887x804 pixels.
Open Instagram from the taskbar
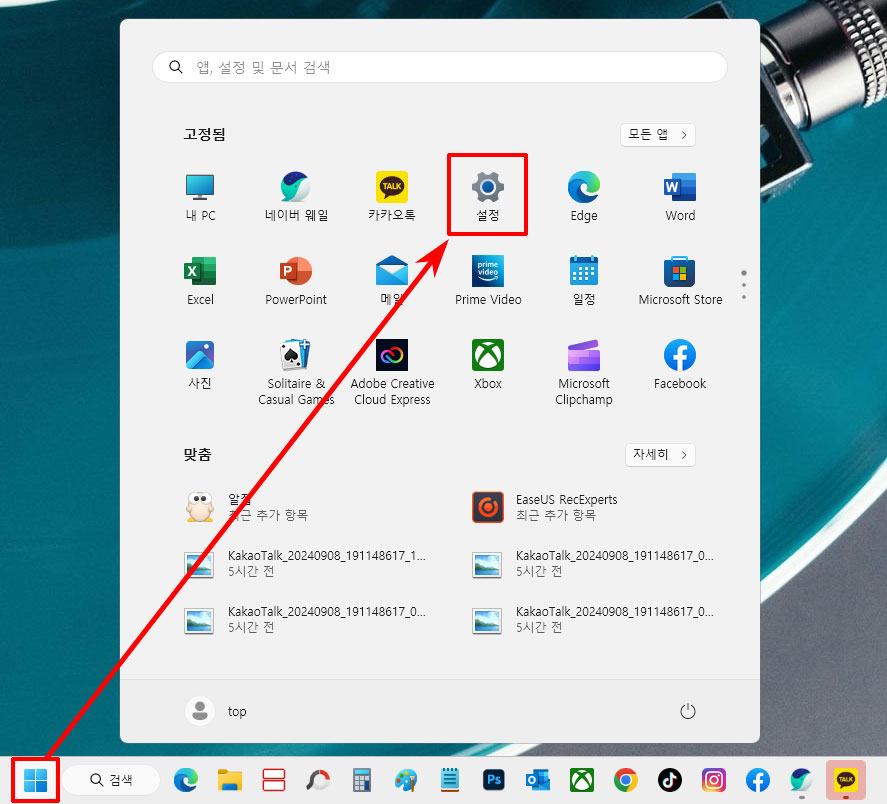coord(714,781)
